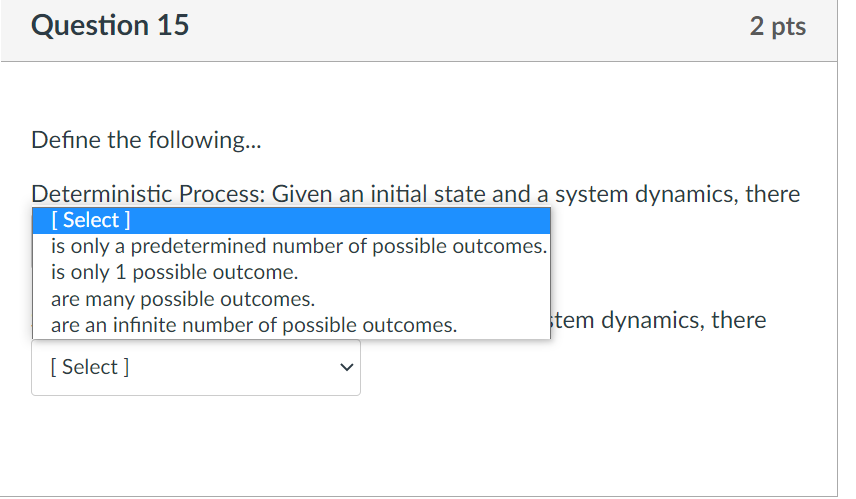
Task: Click the "Define the following..." instruction text
Action: [144, 140]
